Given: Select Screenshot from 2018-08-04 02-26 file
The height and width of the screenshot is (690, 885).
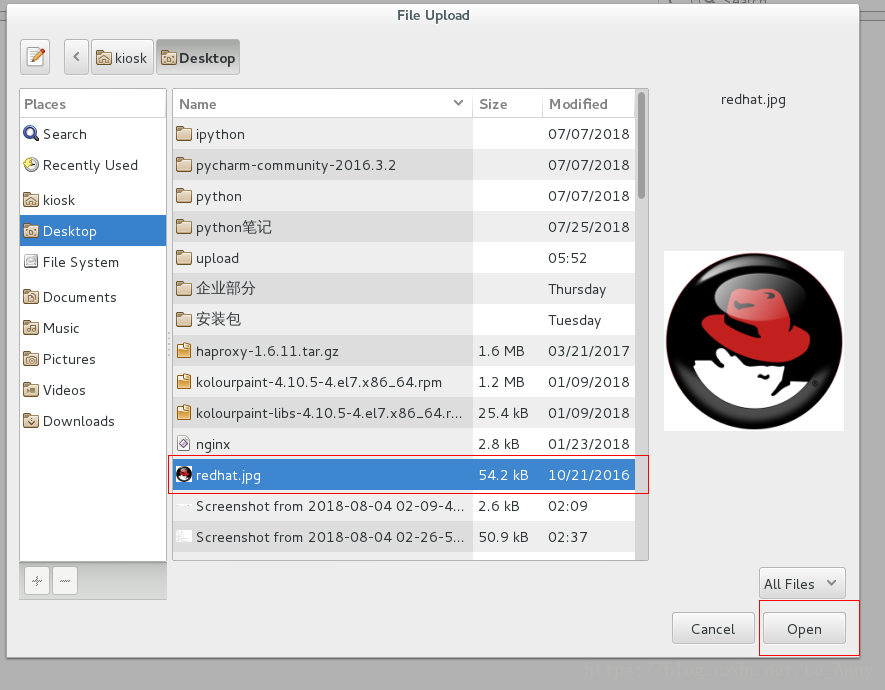Looking at the screenshot, I should [404, 537].
